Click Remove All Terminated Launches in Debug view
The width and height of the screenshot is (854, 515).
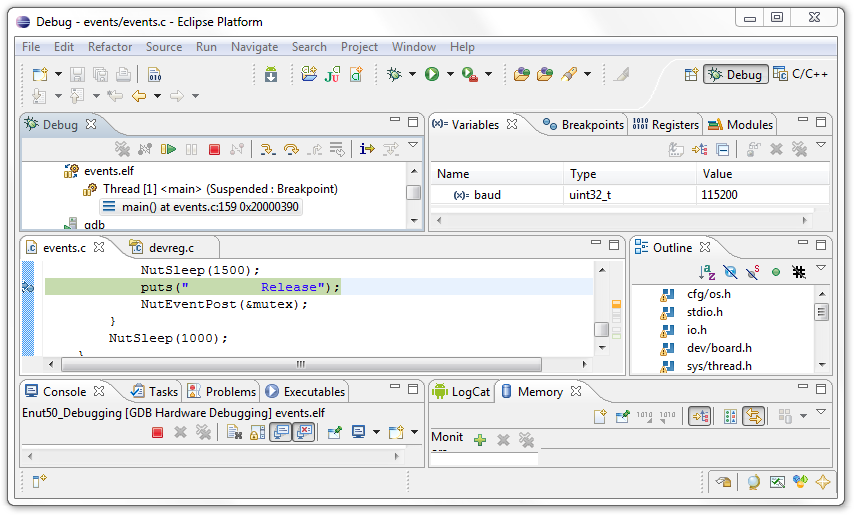(x=122, y=149)
